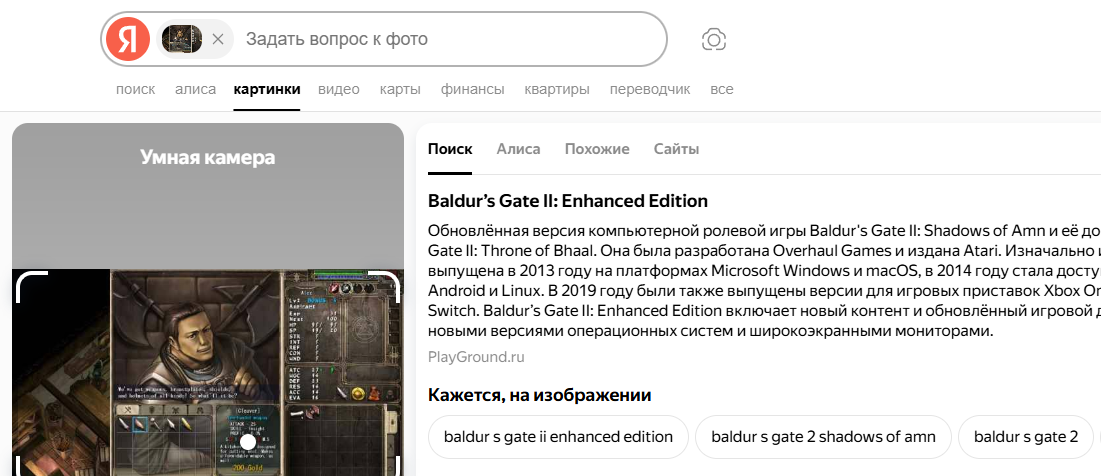Visit the PlayGround.ru source link
The image size is (1101, 476).
(x=476, y=357)
